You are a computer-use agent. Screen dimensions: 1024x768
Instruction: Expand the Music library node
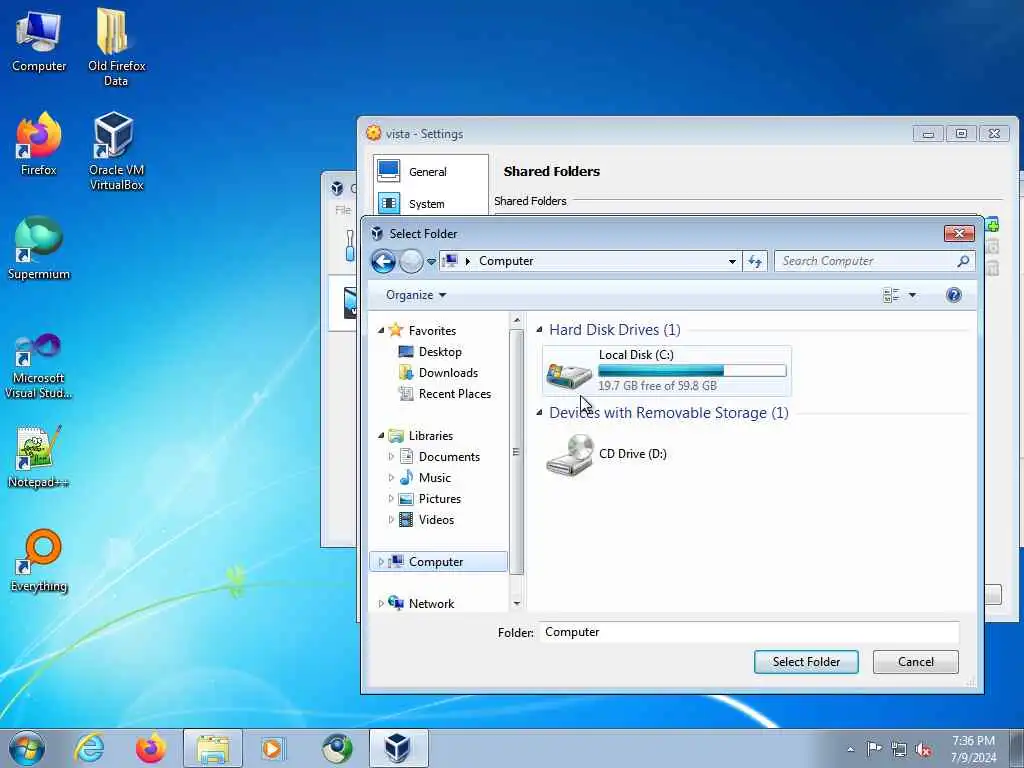pos(391,477)
